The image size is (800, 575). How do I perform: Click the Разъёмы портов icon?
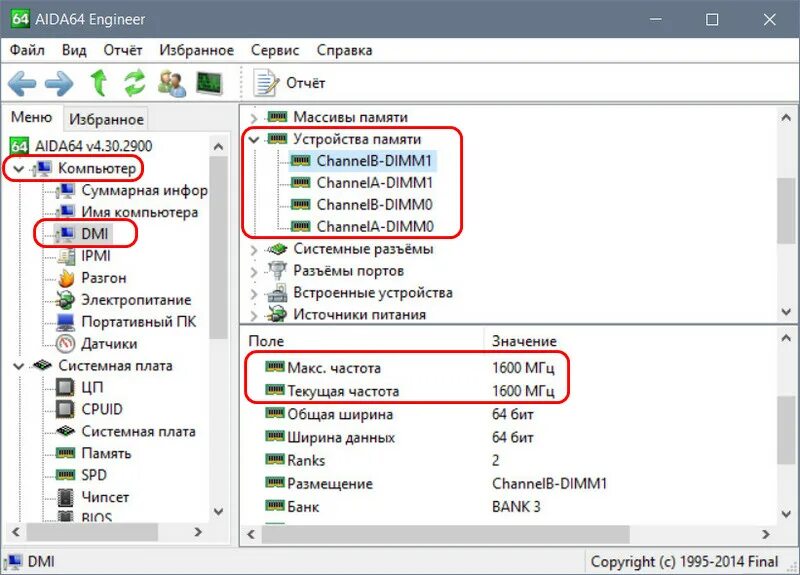coord(278,270)
